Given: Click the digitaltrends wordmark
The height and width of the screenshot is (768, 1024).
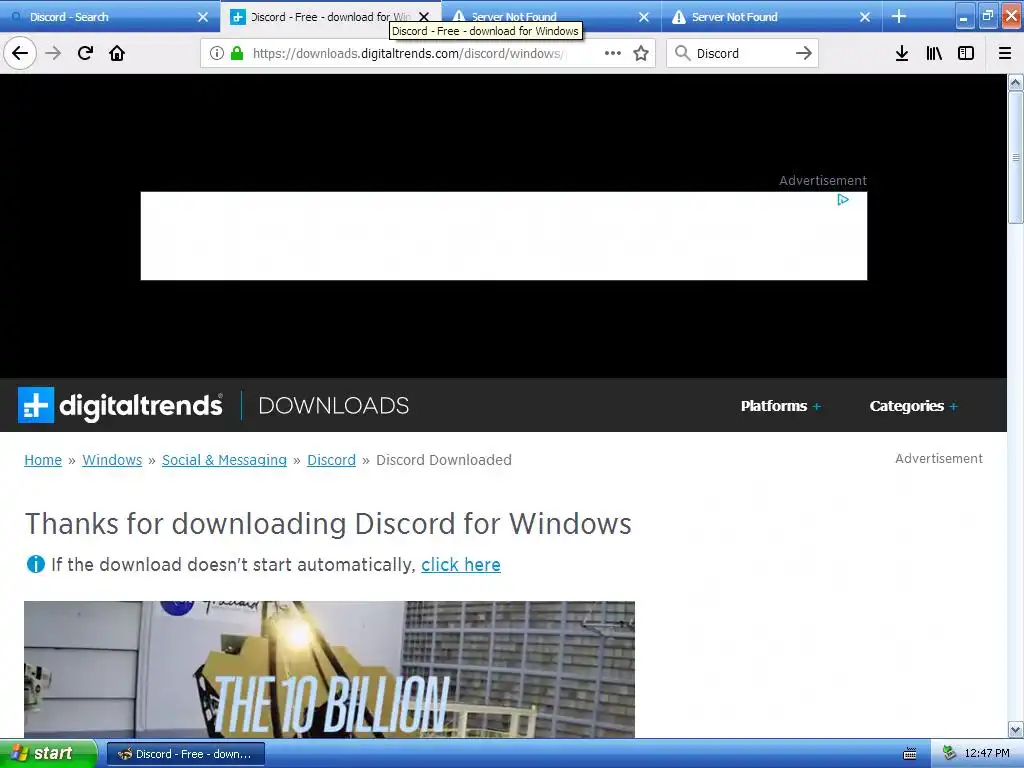Looking at the screenshot, I should point(141,406).
